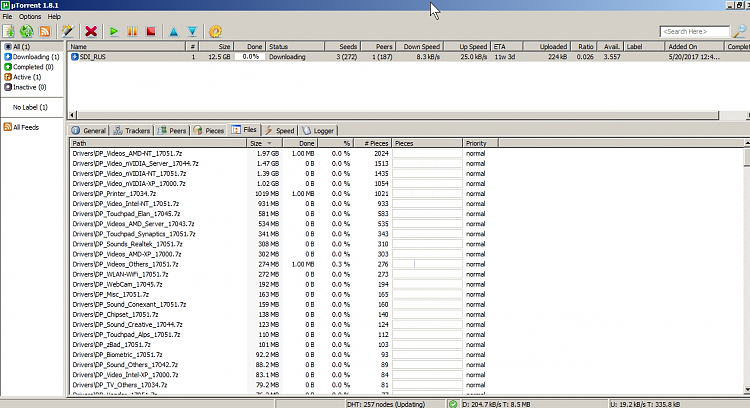Sort files by the Path column header
750x408 pixels.
[x=158, y=143]
